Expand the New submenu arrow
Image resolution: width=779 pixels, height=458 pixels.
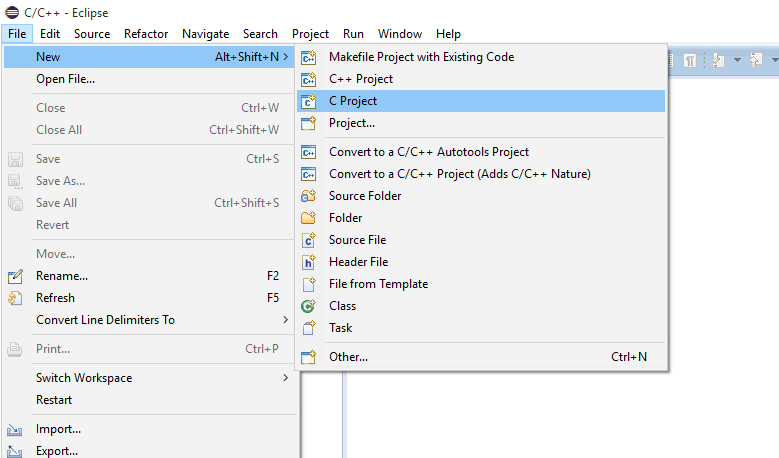coord(286,57)
